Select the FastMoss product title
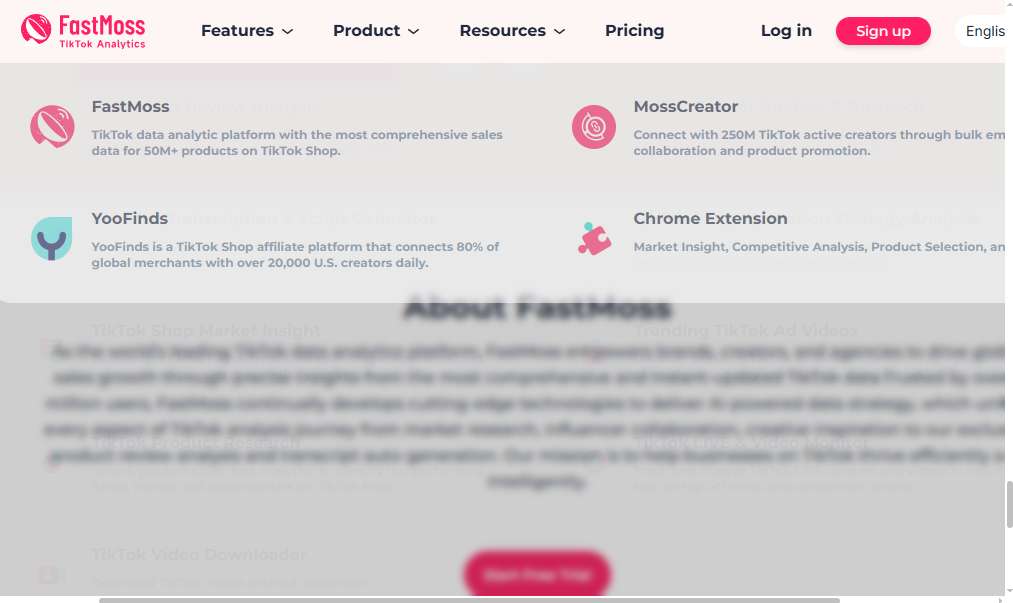 [x=131, y=107]
